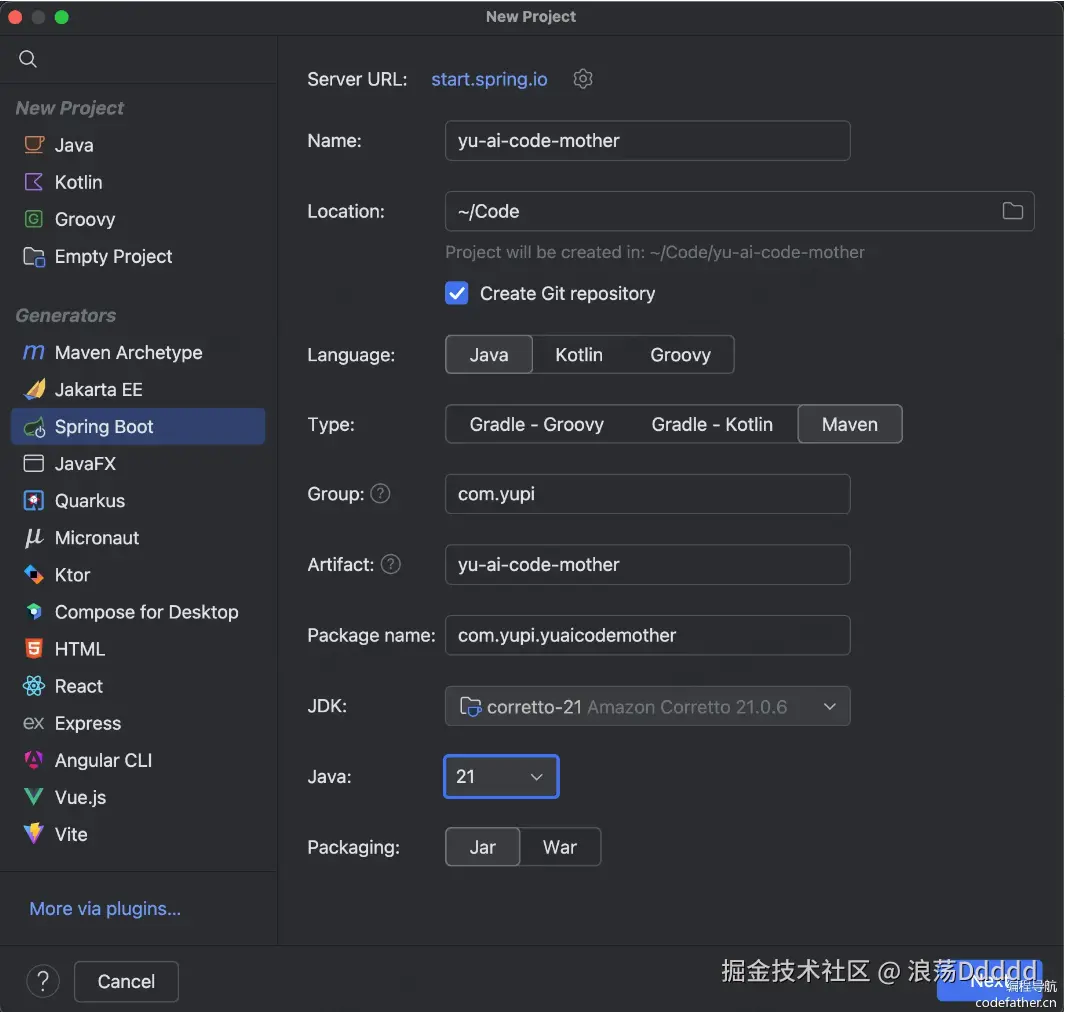
Task: Click the Vue.js logo icon
Action: pyautogui.click(x=34, y=797)
